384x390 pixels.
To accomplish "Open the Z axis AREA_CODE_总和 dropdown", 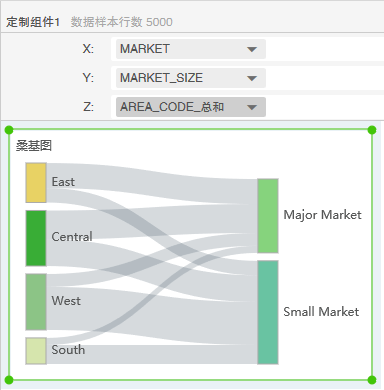I will coord(191,107).
